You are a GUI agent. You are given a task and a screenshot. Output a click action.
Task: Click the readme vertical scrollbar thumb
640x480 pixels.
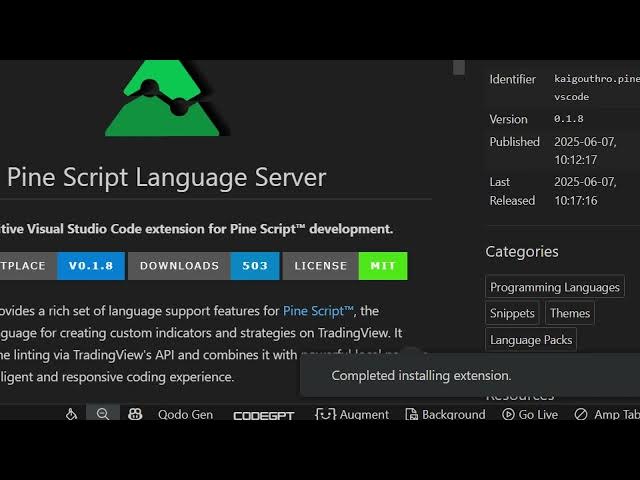[459, 68]
